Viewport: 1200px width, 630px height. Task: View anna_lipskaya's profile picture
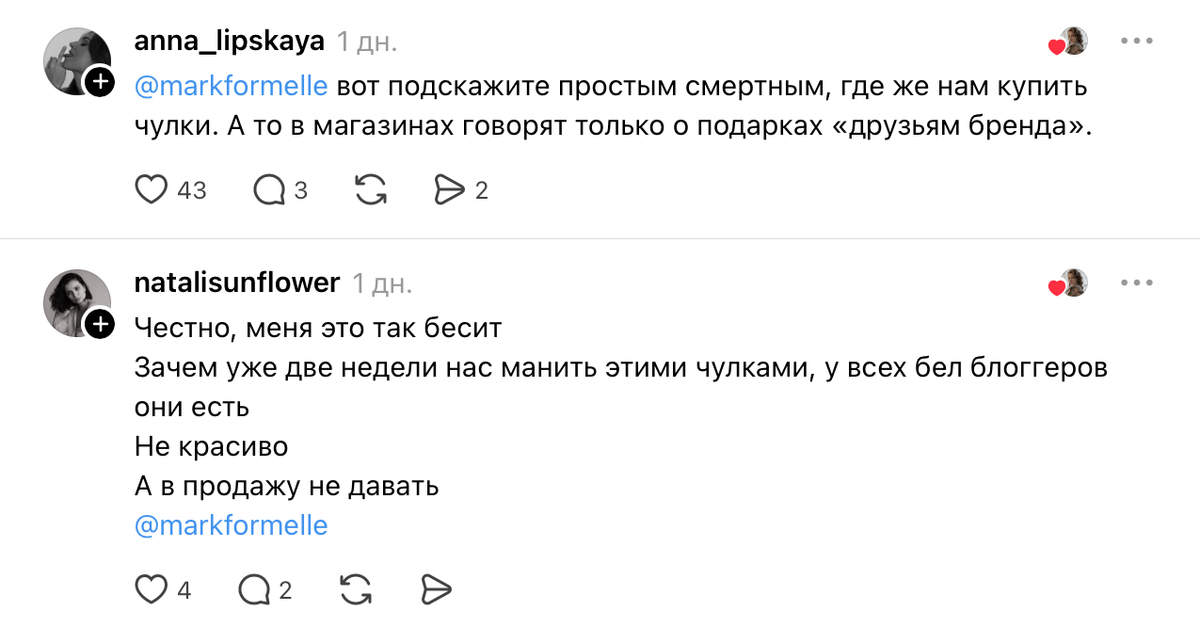tap(75, 60)
